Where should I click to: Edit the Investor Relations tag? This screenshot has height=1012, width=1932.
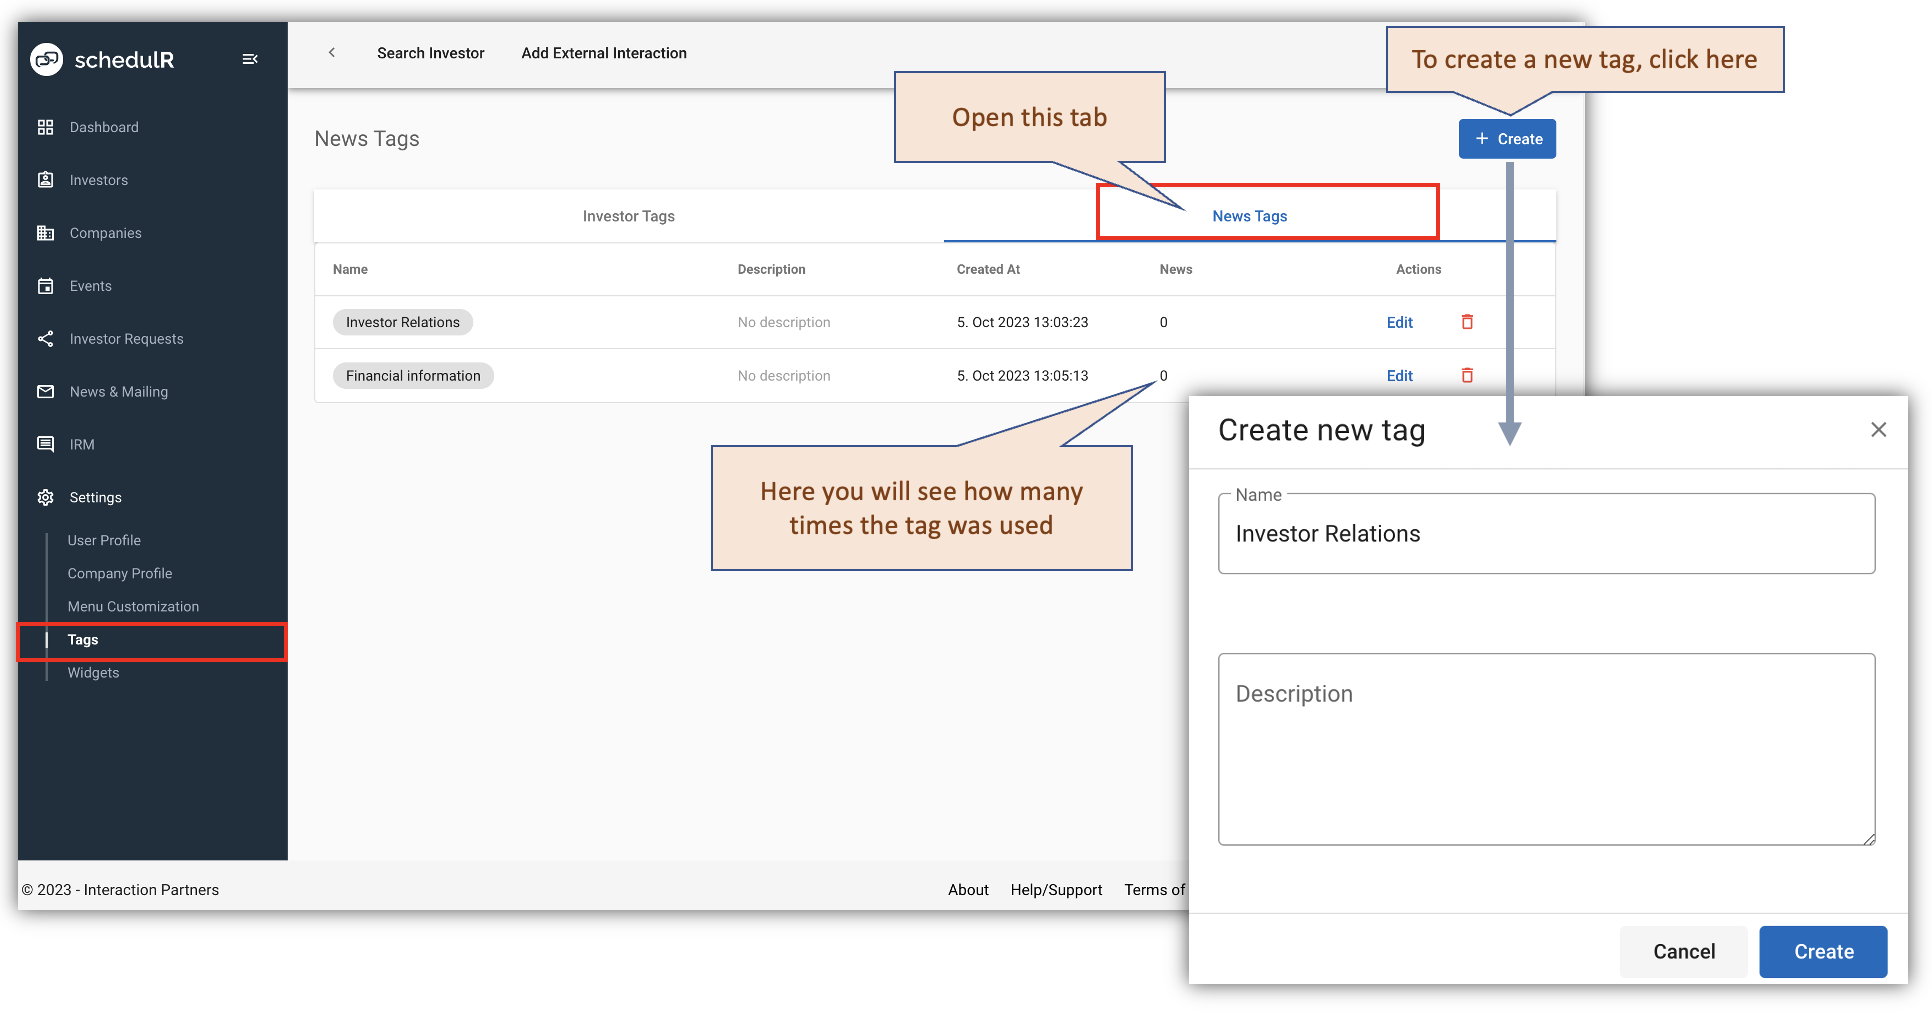pos(1399,322)
